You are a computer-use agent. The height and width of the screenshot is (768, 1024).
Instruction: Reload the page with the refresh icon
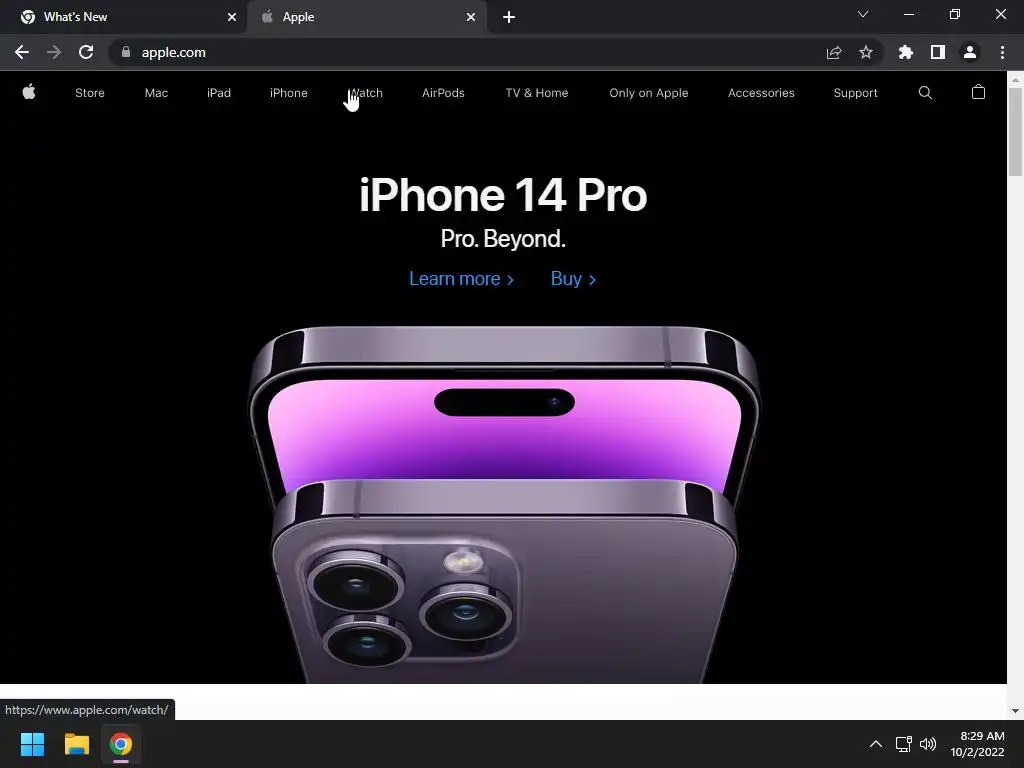pyautogui.click(x=86, y=52)
